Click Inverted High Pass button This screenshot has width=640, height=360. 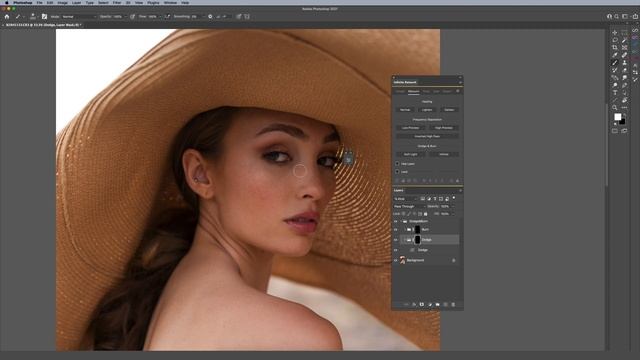427,136
